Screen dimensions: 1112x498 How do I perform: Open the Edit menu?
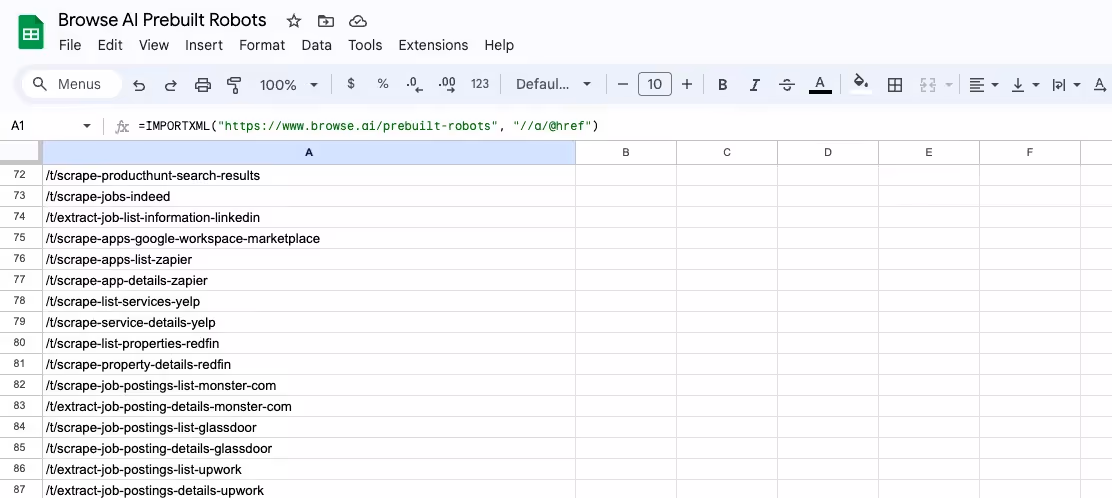click(110, 45)
